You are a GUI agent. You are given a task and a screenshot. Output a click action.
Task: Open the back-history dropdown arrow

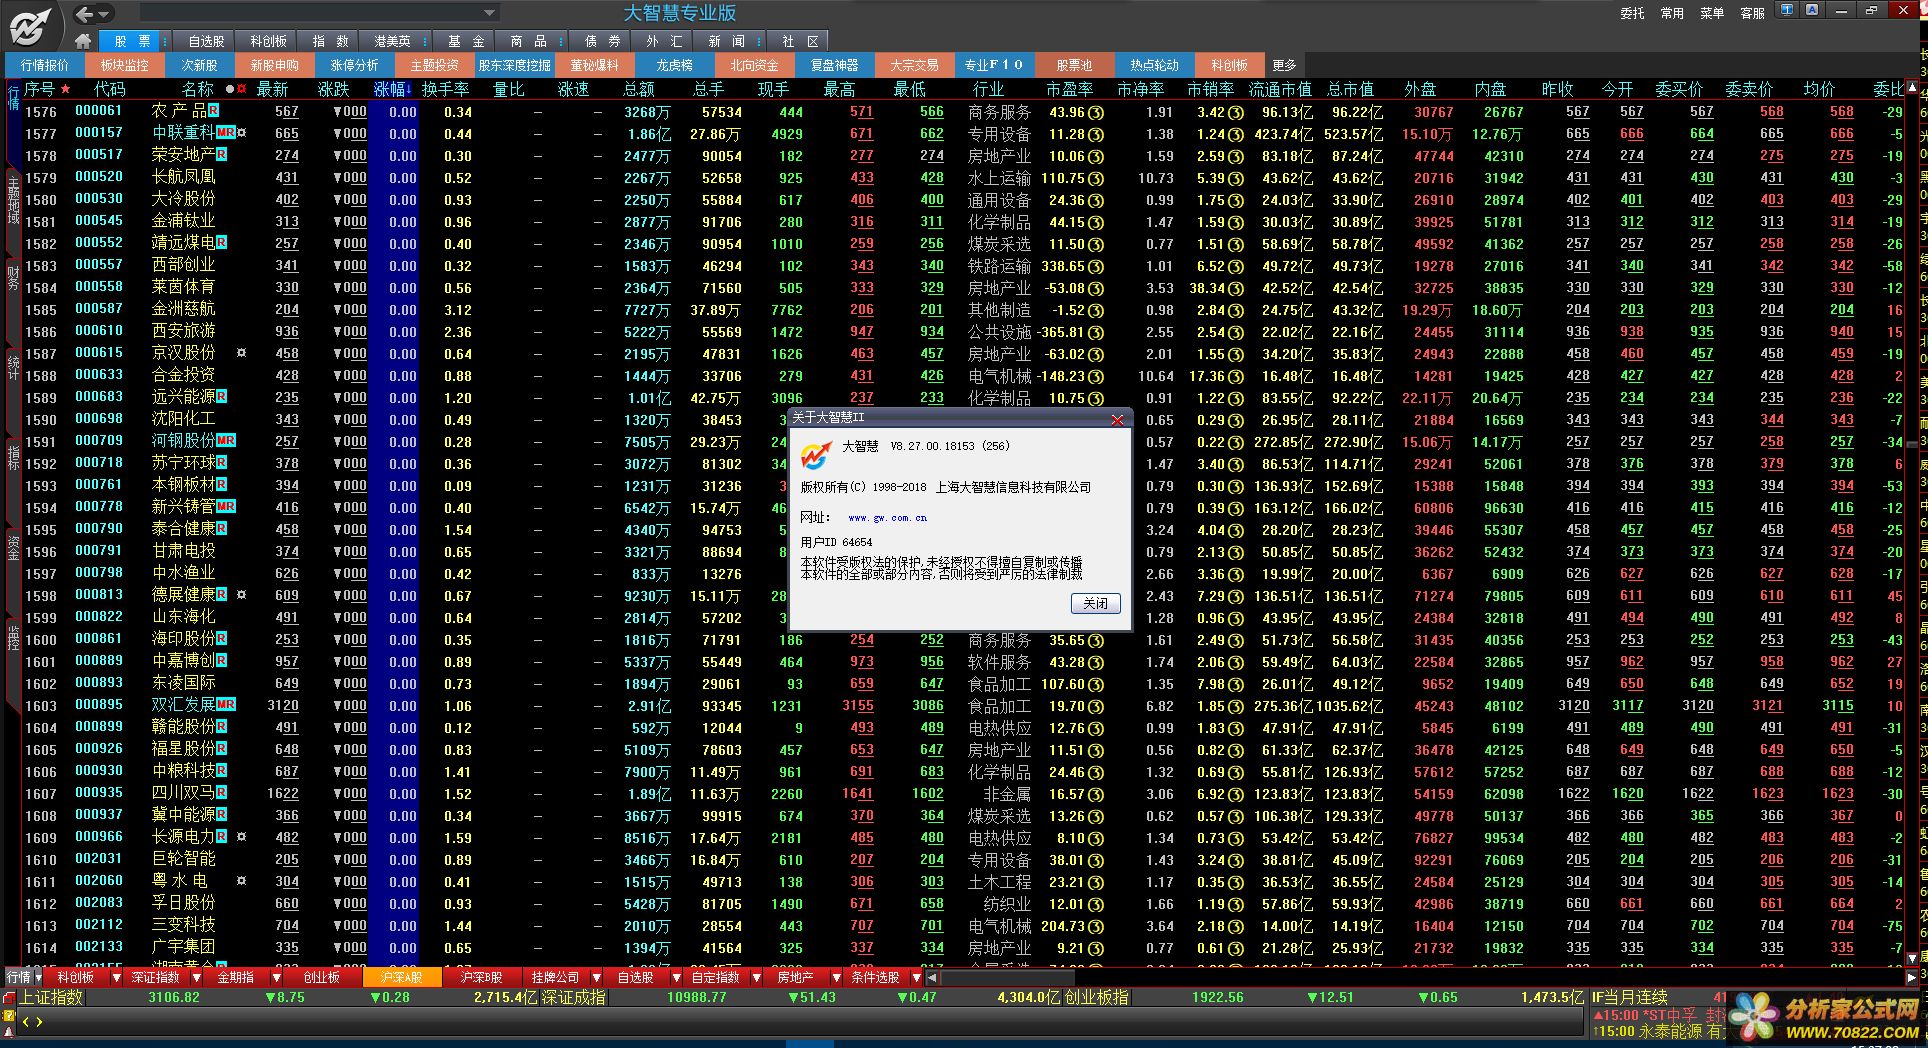(x=104, y=14)
